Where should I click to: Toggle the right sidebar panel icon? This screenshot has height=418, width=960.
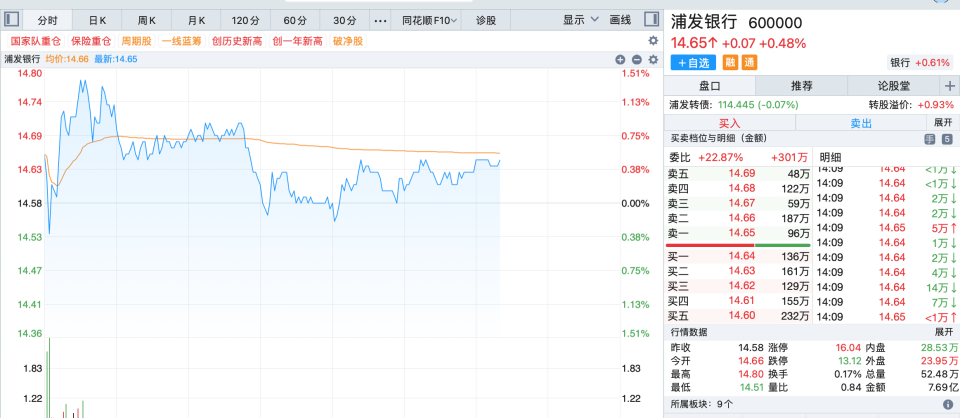point(651,20)
